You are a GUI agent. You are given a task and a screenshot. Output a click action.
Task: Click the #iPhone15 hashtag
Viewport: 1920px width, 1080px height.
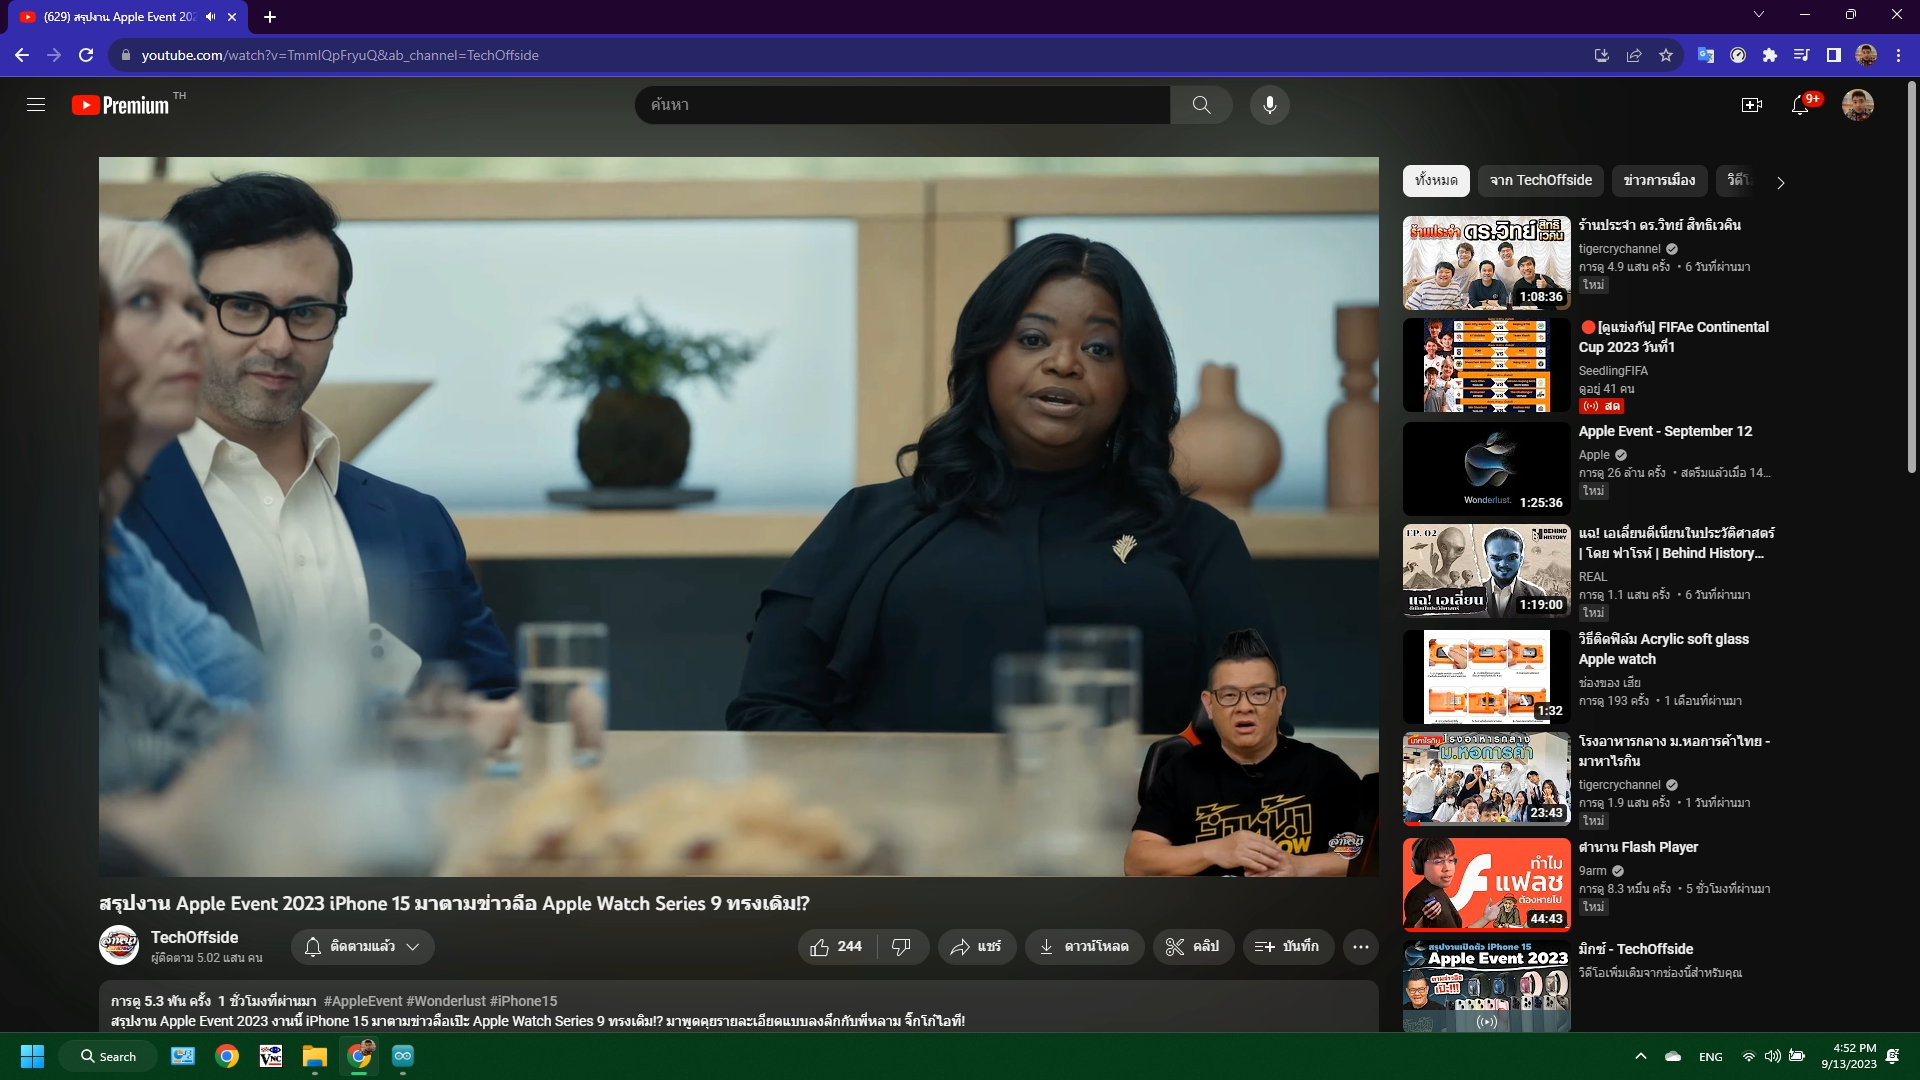pyautogui.click(x=523, y=1001)
